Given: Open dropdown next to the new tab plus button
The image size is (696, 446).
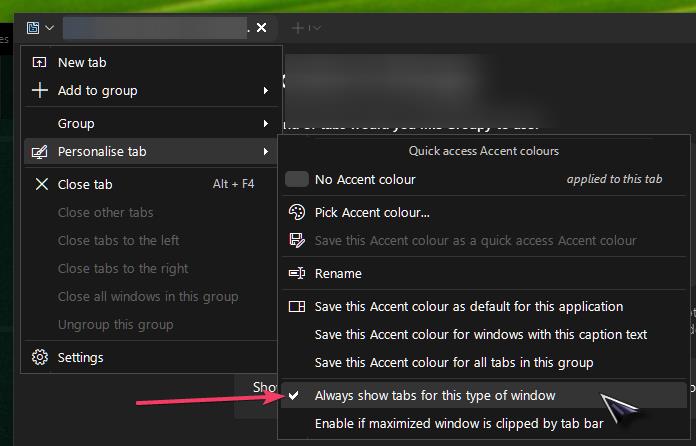Looking at the screenshot, I should click(317, 28).
